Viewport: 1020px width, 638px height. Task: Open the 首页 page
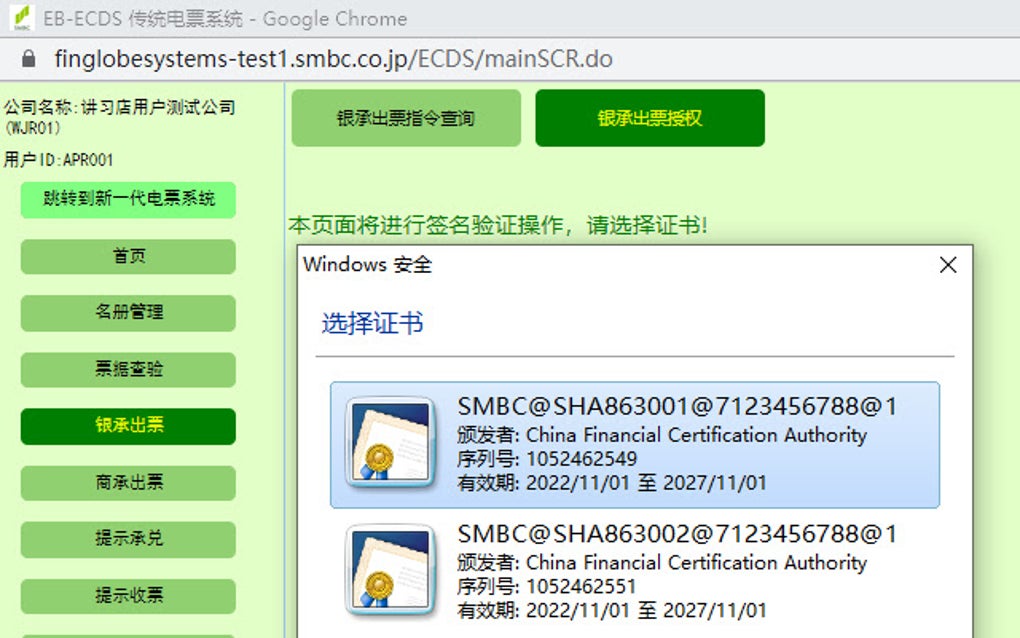pyautogui.click(x=127, y=256)
